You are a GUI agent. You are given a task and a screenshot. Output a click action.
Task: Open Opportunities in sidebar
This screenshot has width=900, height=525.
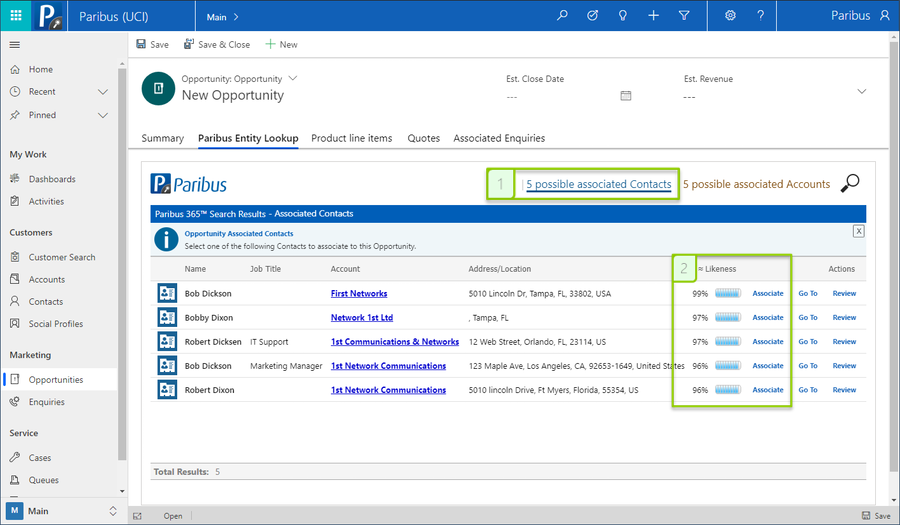tap(56, 379)
